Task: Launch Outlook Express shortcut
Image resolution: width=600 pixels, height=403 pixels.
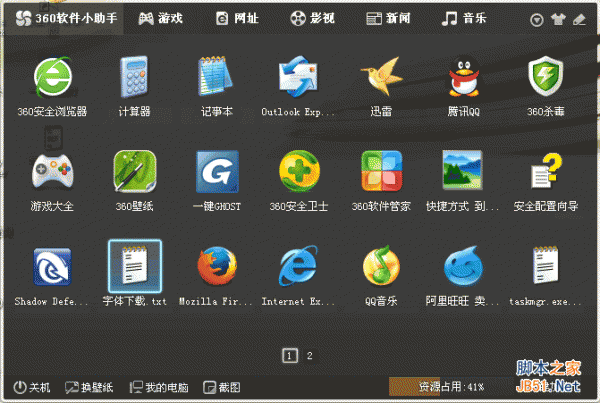Action: (x=298, y=77)
